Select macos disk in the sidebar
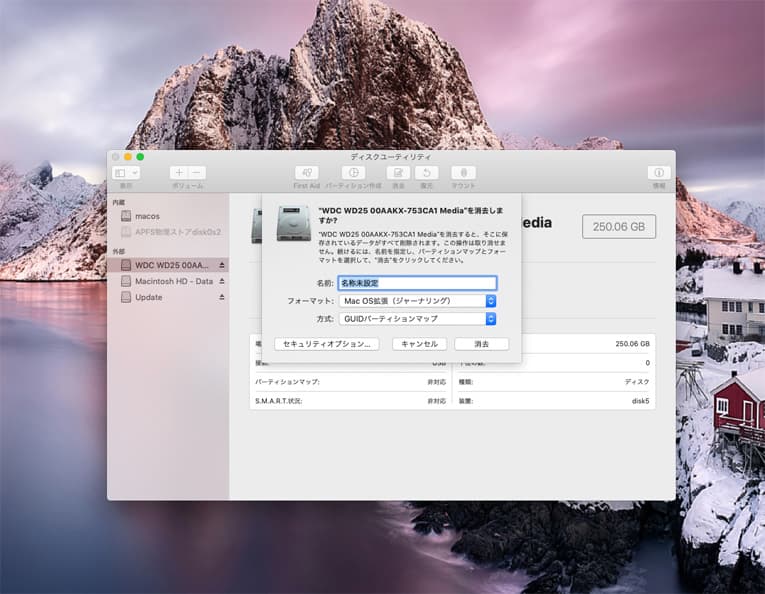This screenshot has height=594, width=765. 147,216
